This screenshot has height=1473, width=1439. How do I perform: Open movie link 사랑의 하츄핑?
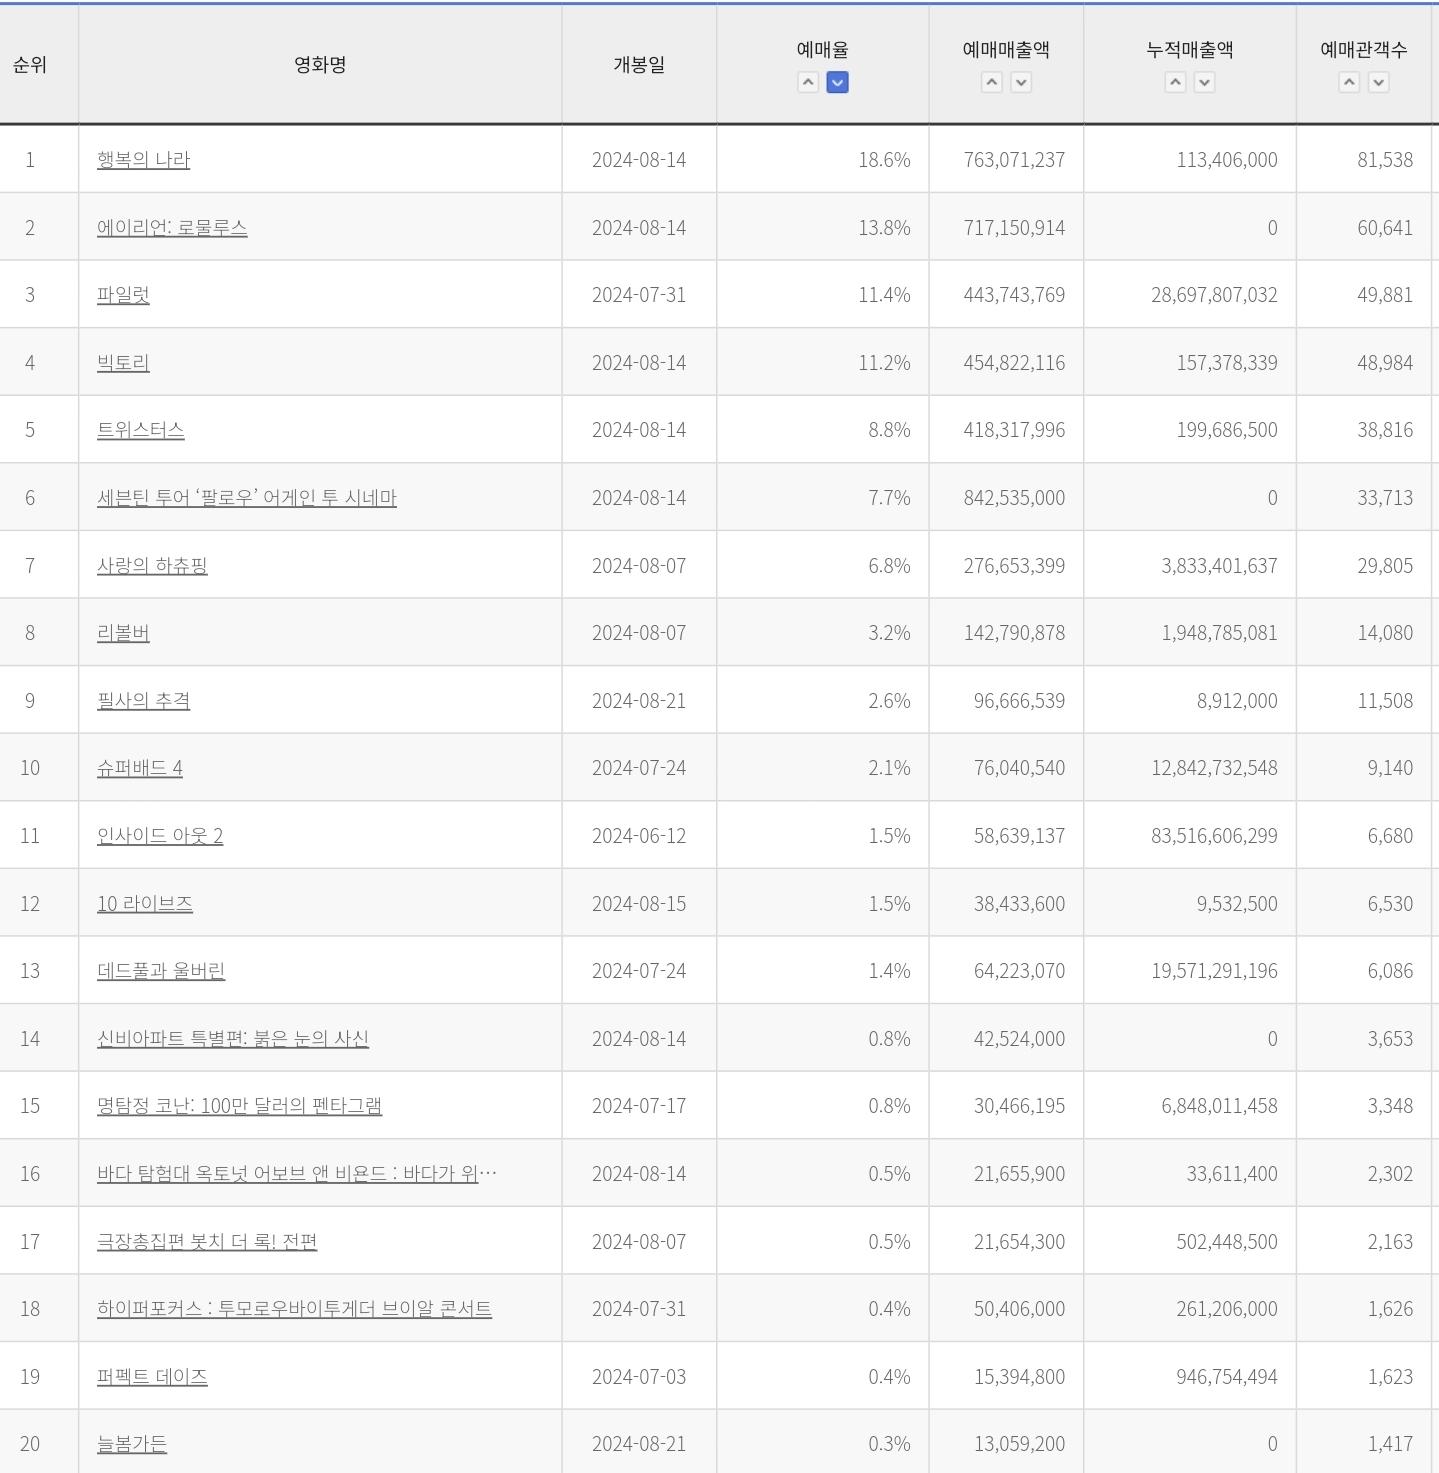152,566
